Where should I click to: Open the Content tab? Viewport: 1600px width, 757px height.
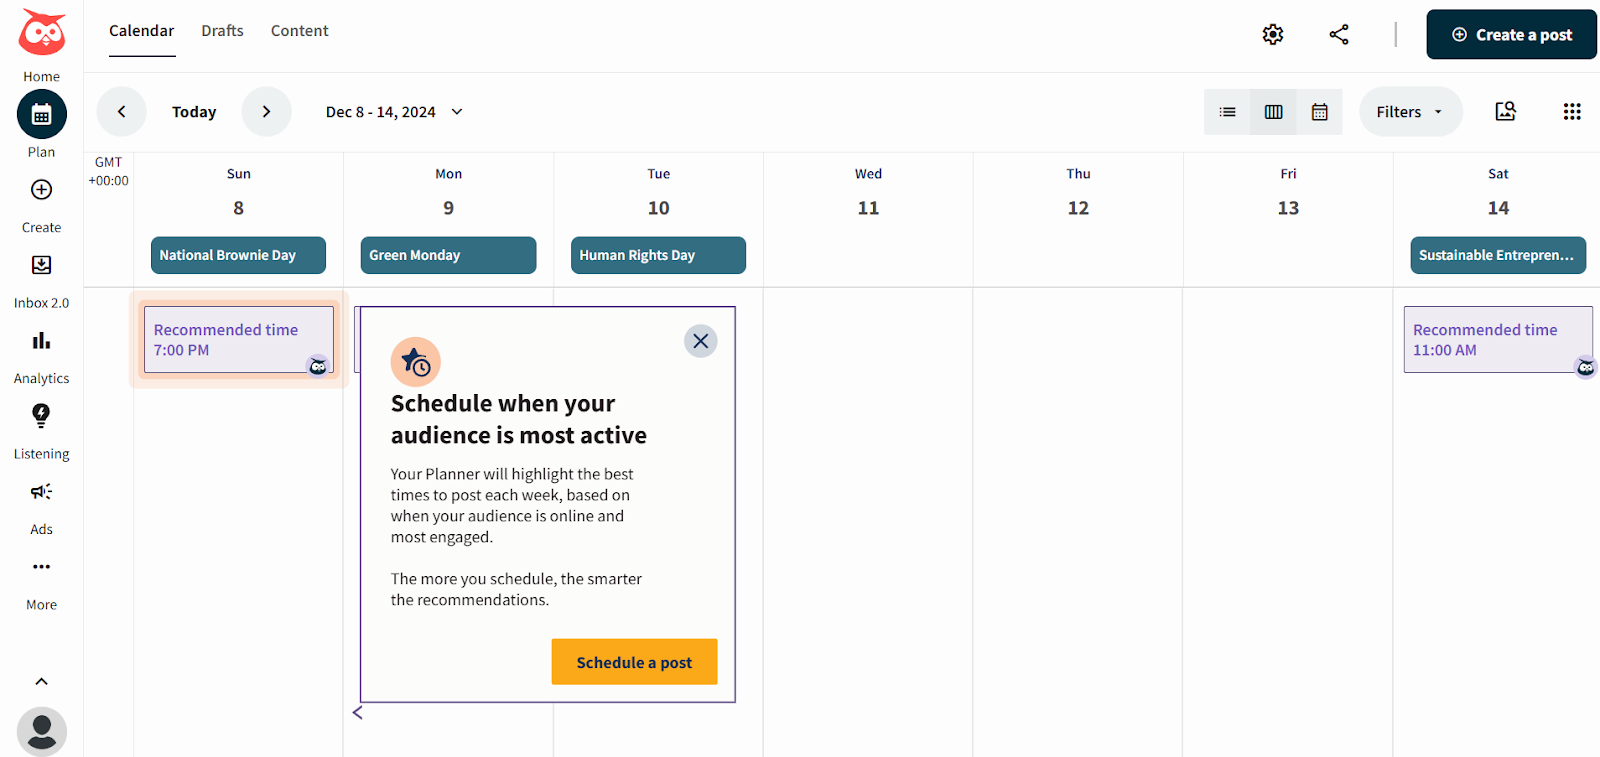[x=299, y=30]
